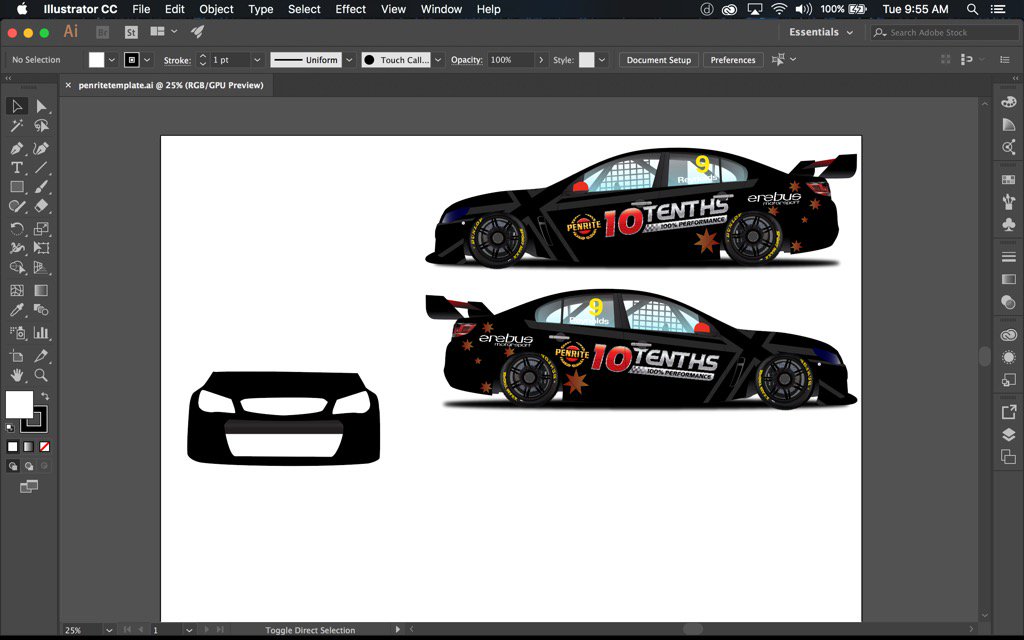Enable Draw Behind mode
The image size is (1024, 640).
29,466
